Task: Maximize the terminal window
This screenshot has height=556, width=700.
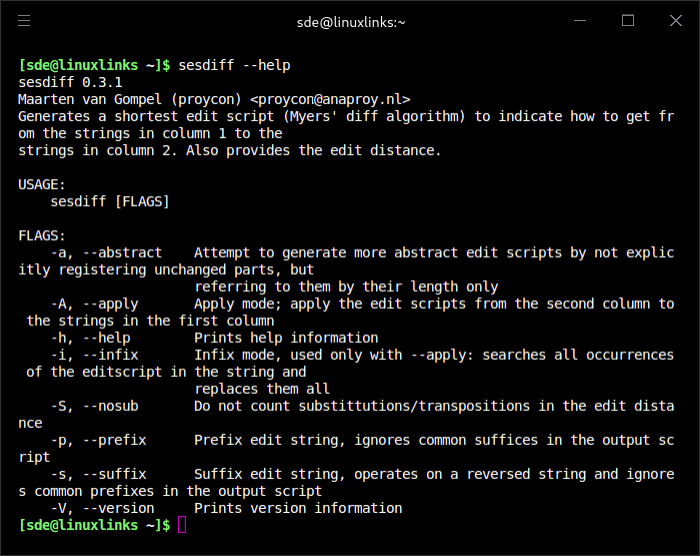Action: [x=628, y=21]
